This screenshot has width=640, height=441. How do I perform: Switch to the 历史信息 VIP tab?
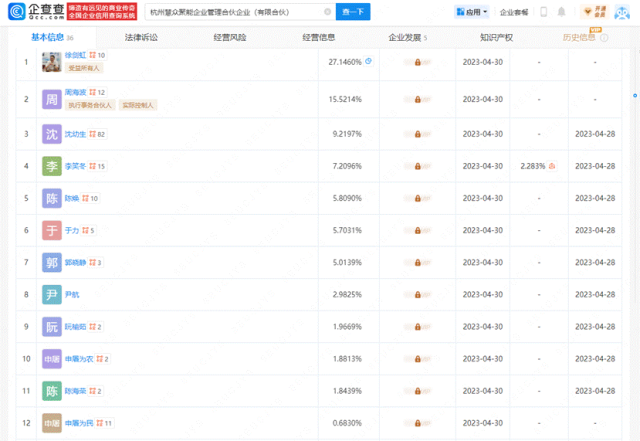point(579,38)
